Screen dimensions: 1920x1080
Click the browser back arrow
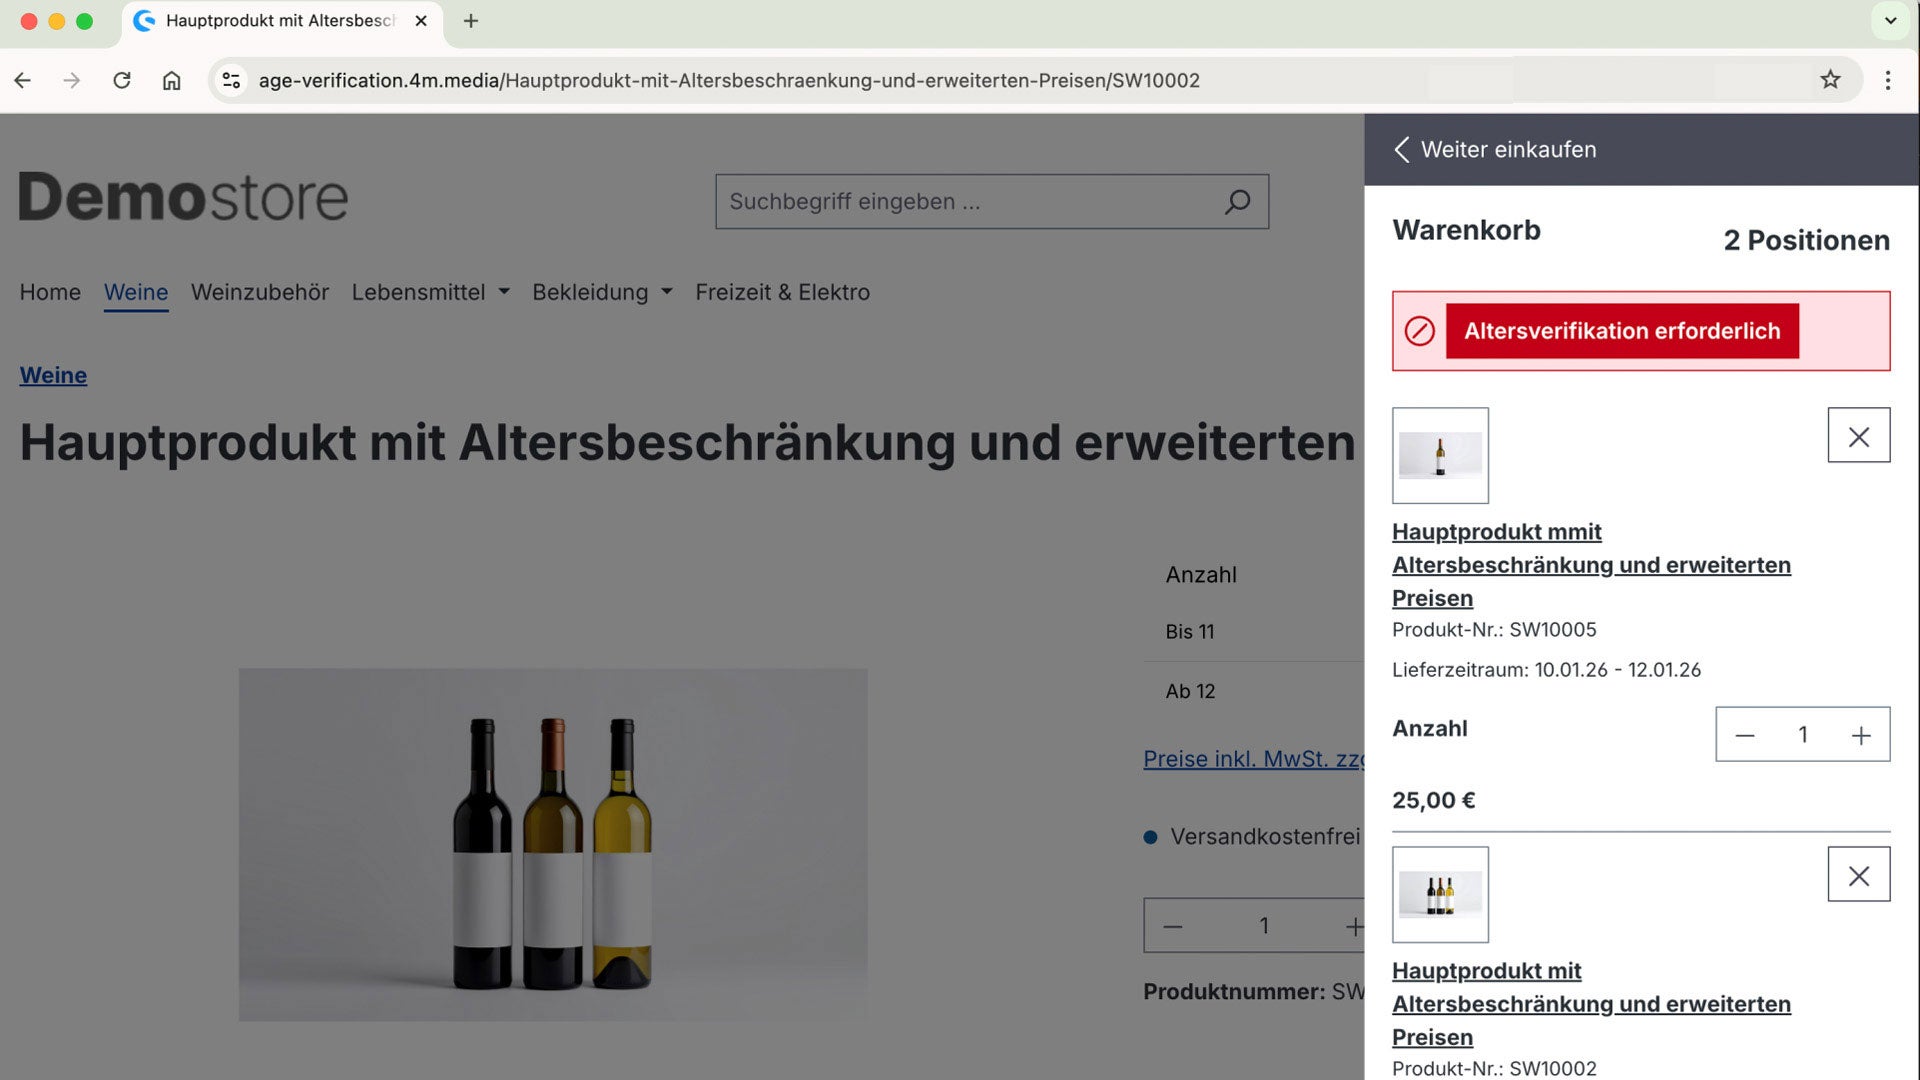point(23,80)
